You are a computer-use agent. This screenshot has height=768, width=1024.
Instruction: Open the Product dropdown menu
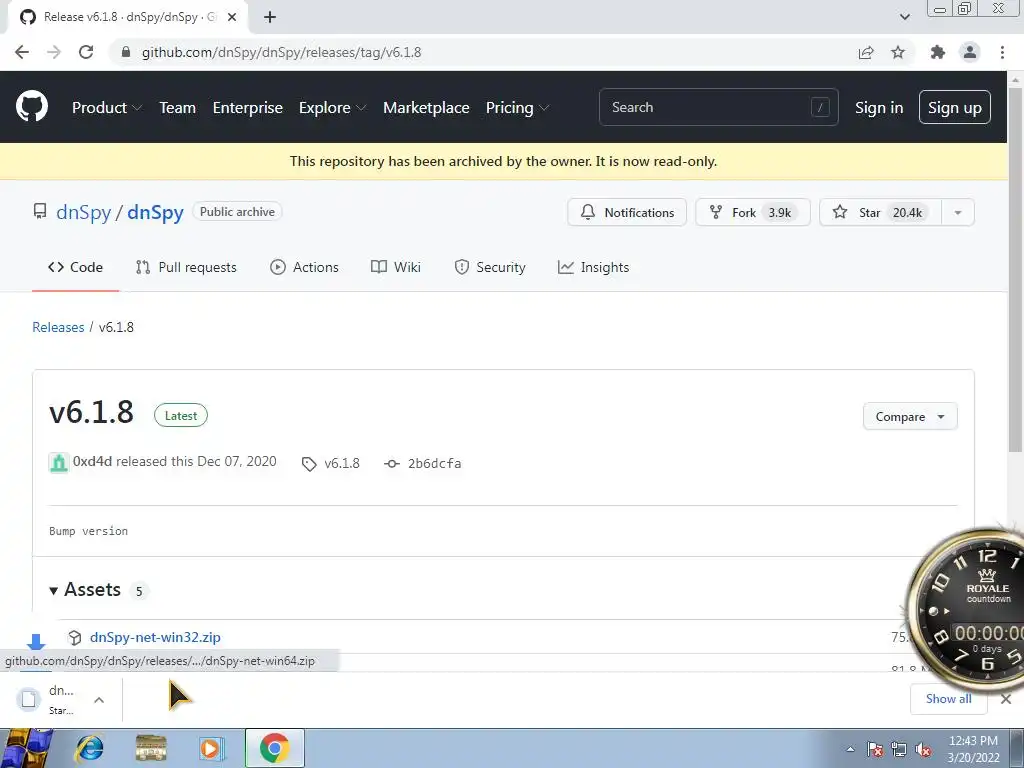tap(106, 108)
